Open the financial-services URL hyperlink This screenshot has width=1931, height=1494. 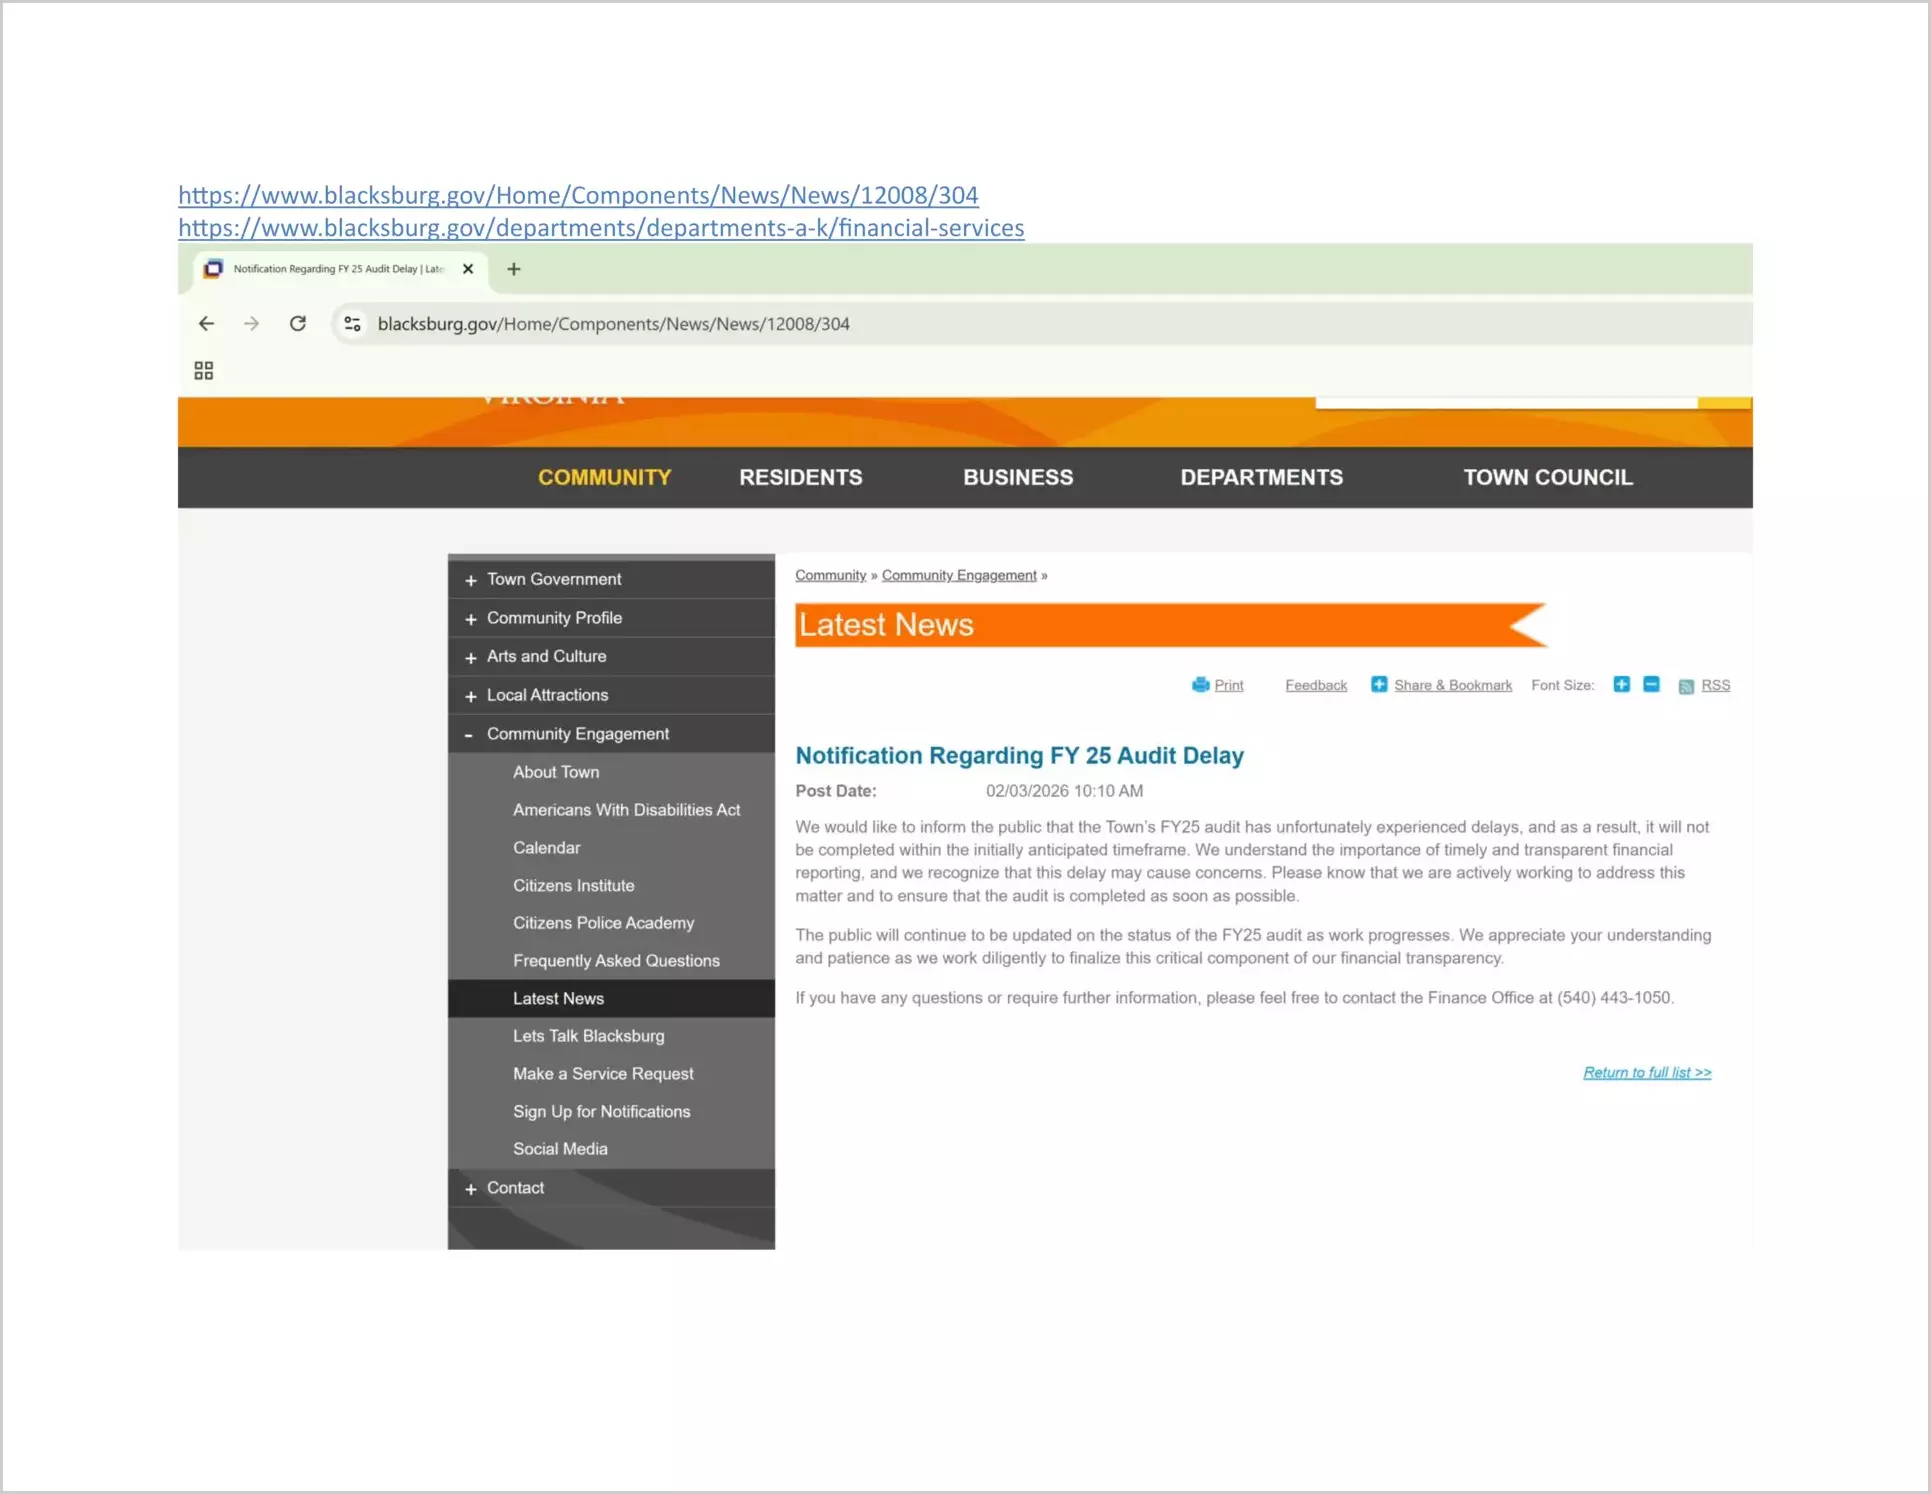click(x=601, y=228)
